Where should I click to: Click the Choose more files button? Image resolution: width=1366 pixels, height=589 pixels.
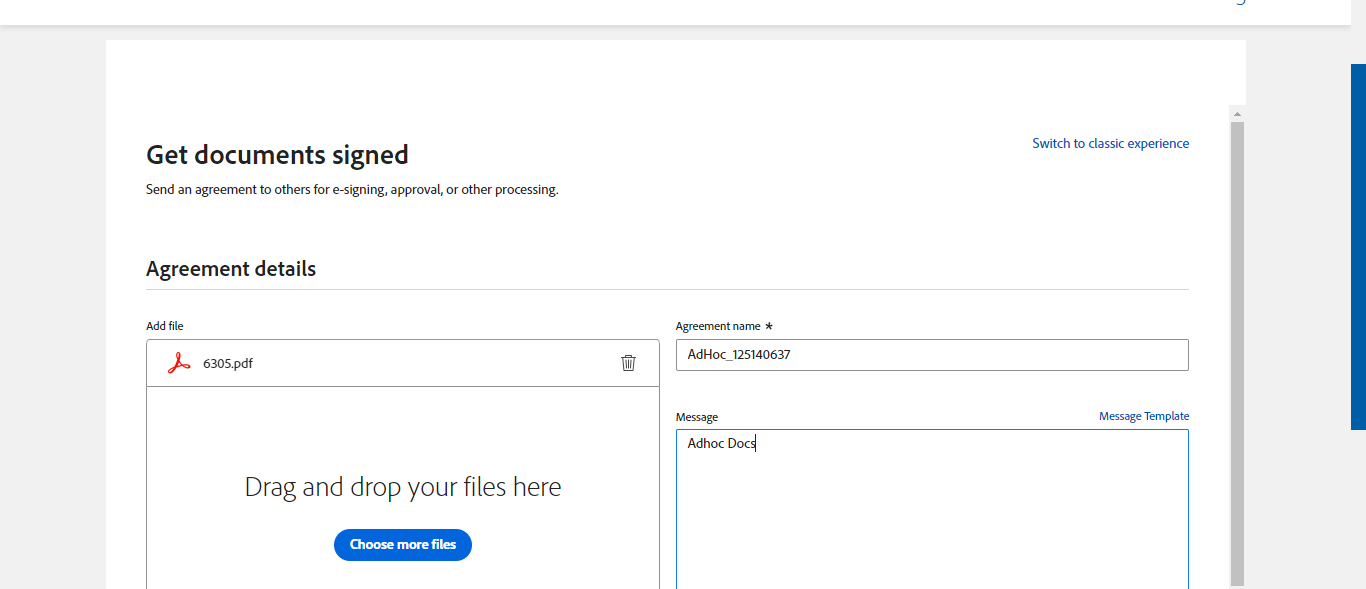coord(403,545)
